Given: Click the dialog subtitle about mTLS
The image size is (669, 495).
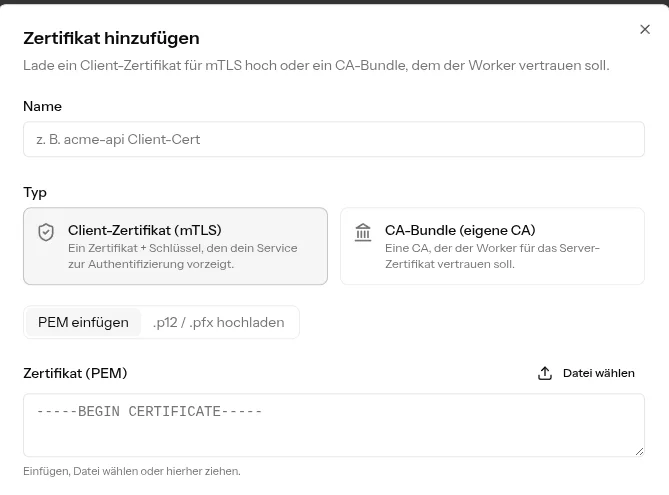Looking at the screenshot, I should 316,65.
